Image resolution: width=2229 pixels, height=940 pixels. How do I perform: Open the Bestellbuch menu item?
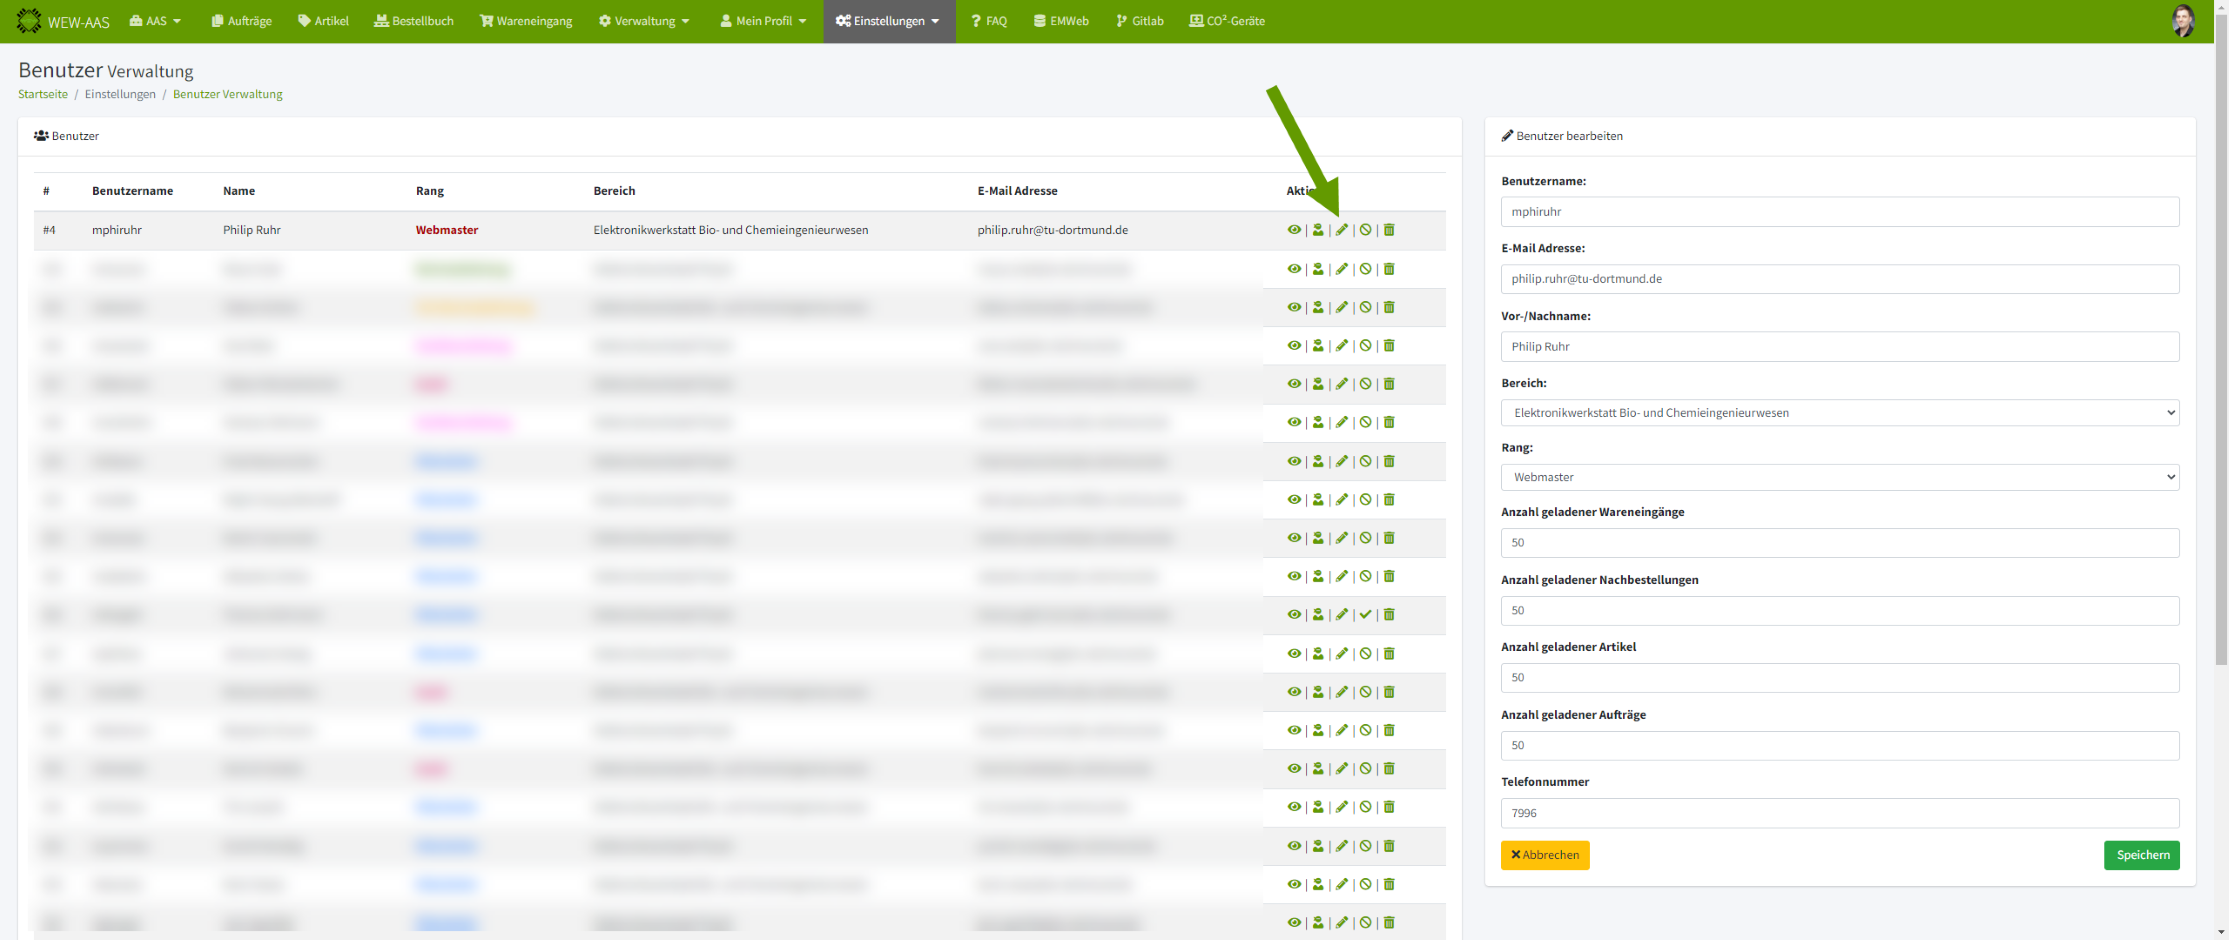(x=414, y=21)
